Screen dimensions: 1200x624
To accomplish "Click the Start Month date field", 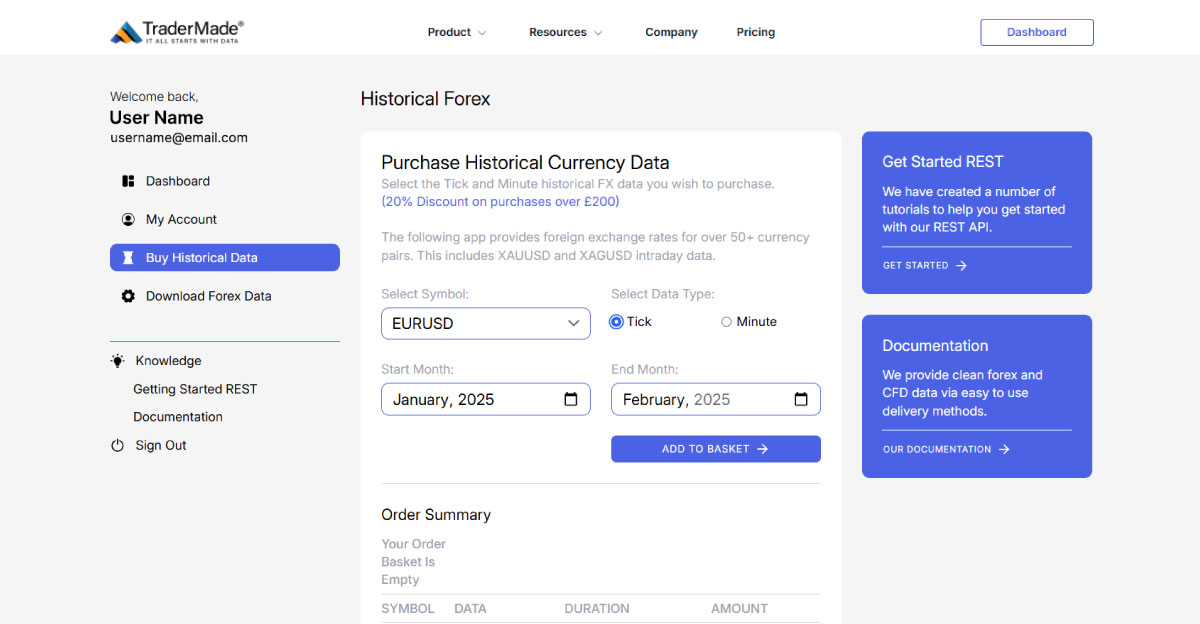I will pos(486,399).
